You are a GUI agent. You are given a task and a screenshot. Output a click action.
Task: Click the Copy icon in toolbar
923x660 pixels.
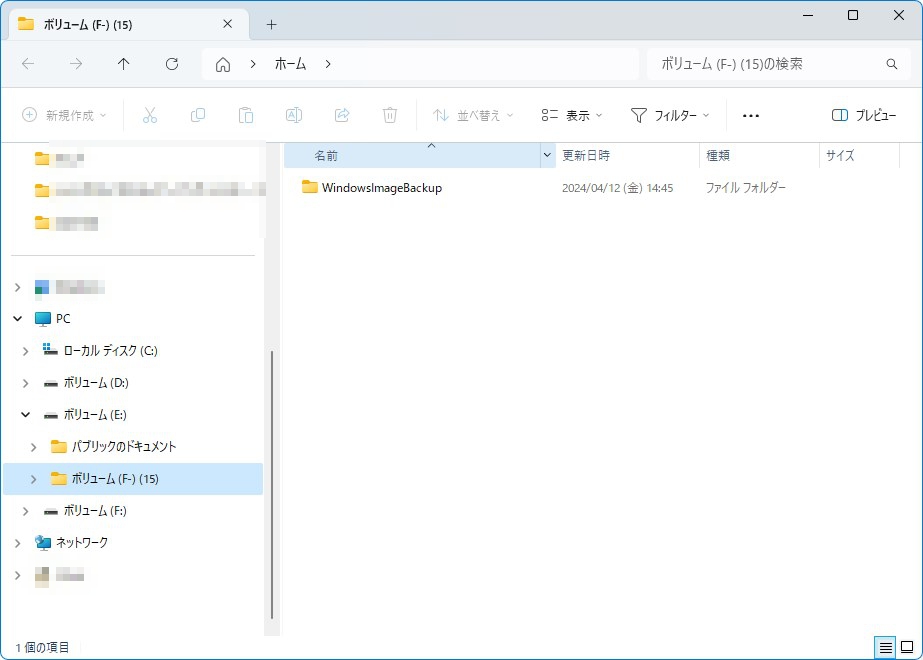[x=198, y=115]
